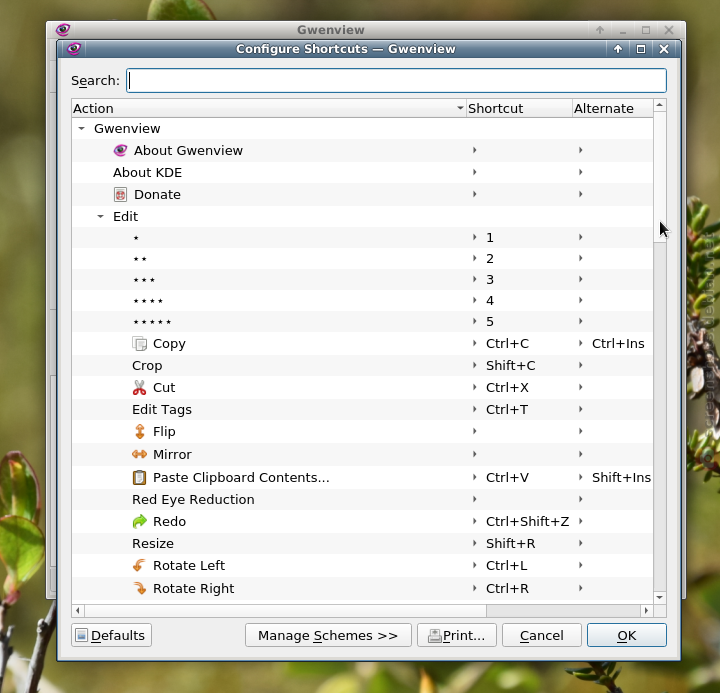Expand shortcut editor for About KDE
The image size is (720, 693).
(x=474, y=172)
